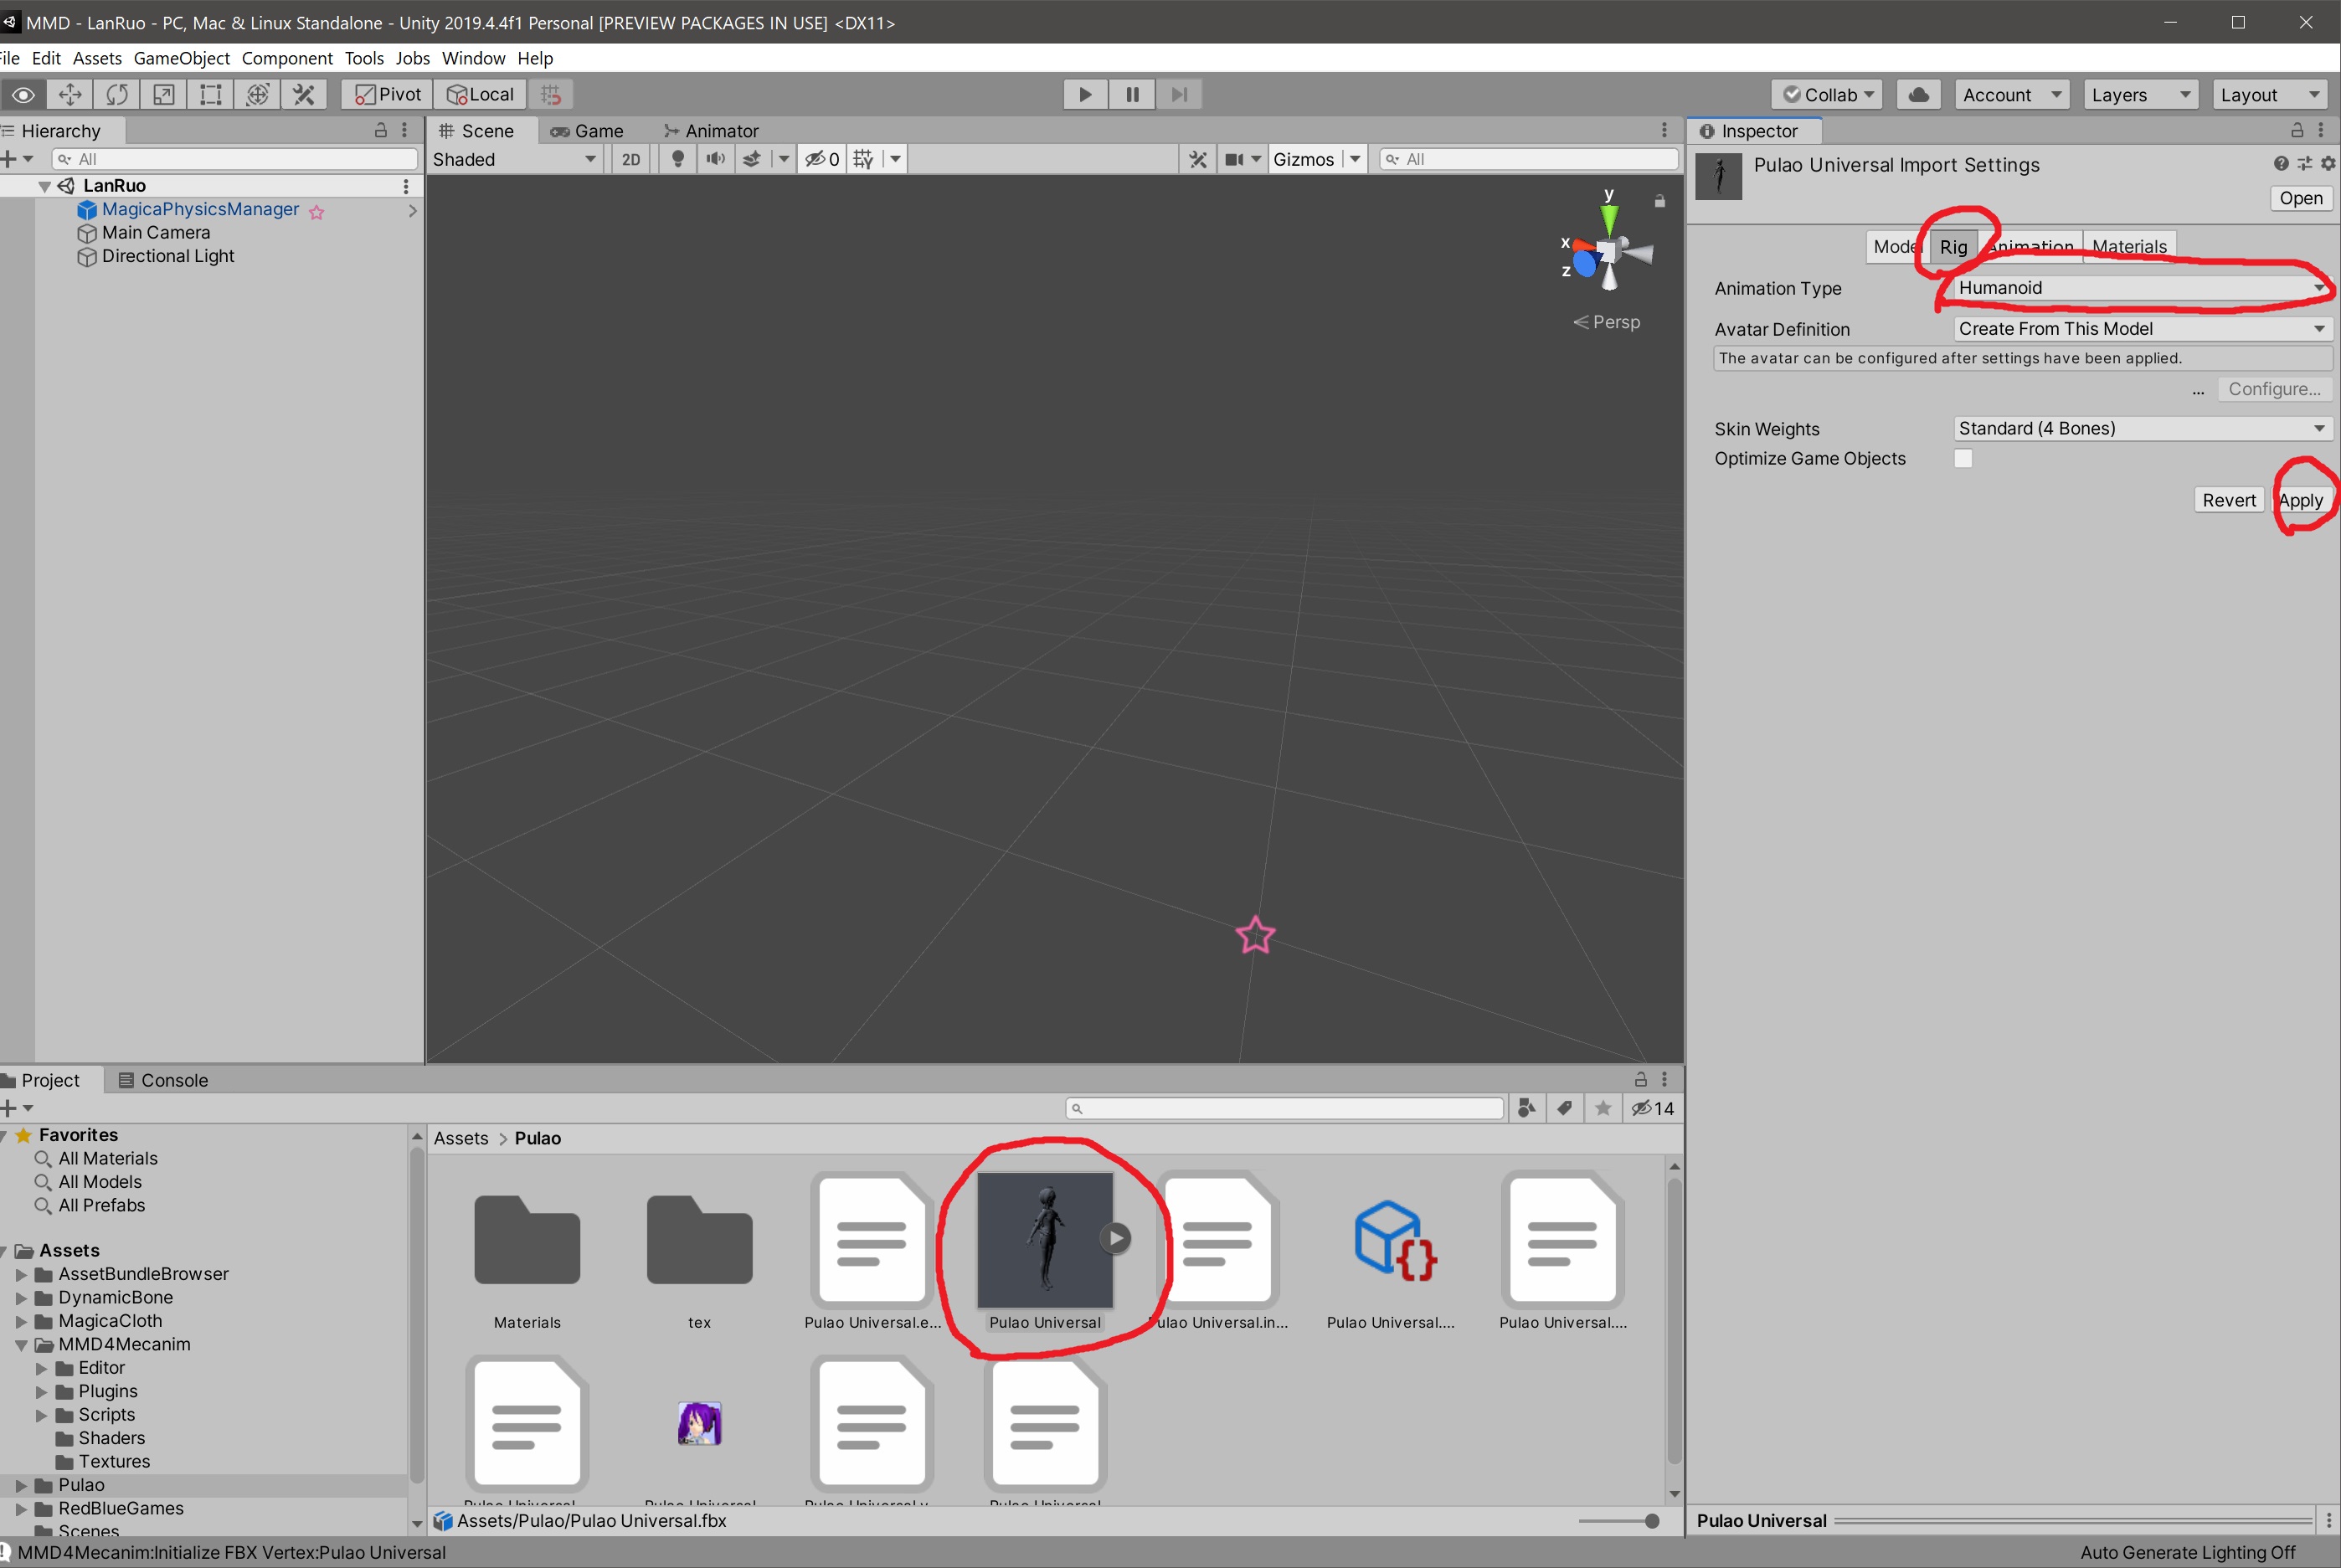Switch to the Materials tab
Image resolution: width=2341 pixels, height=1568 pixels.
(x=2129, y=246)
